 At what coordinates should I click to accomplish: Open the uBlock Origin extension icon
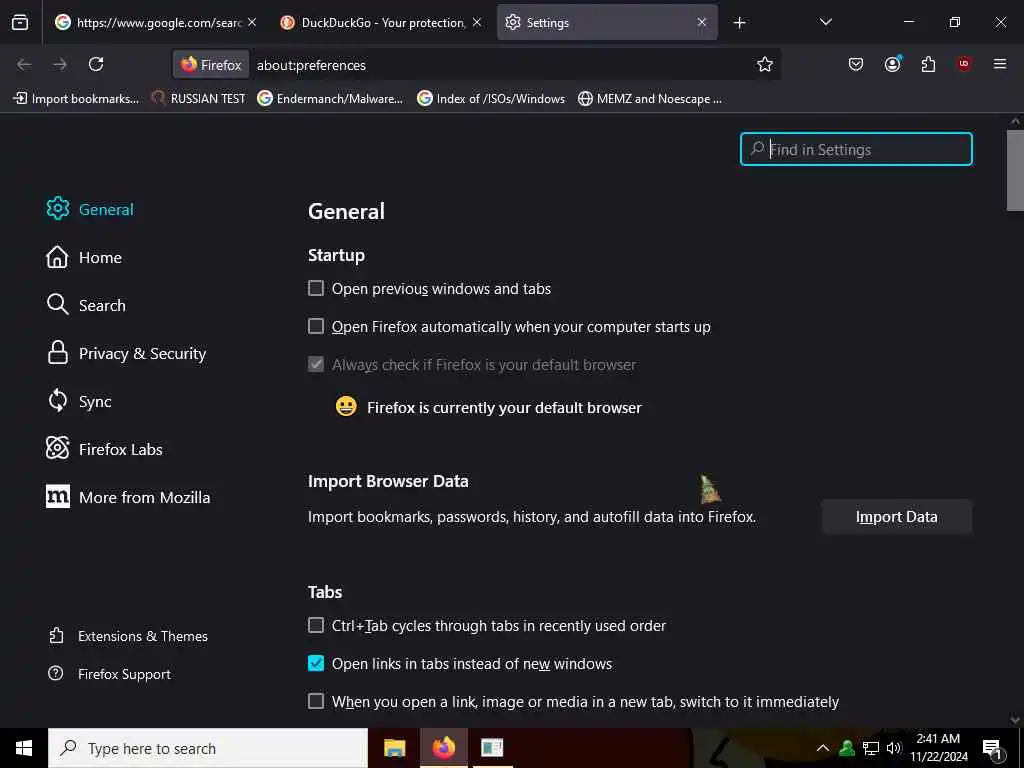[x=964, y=64]
